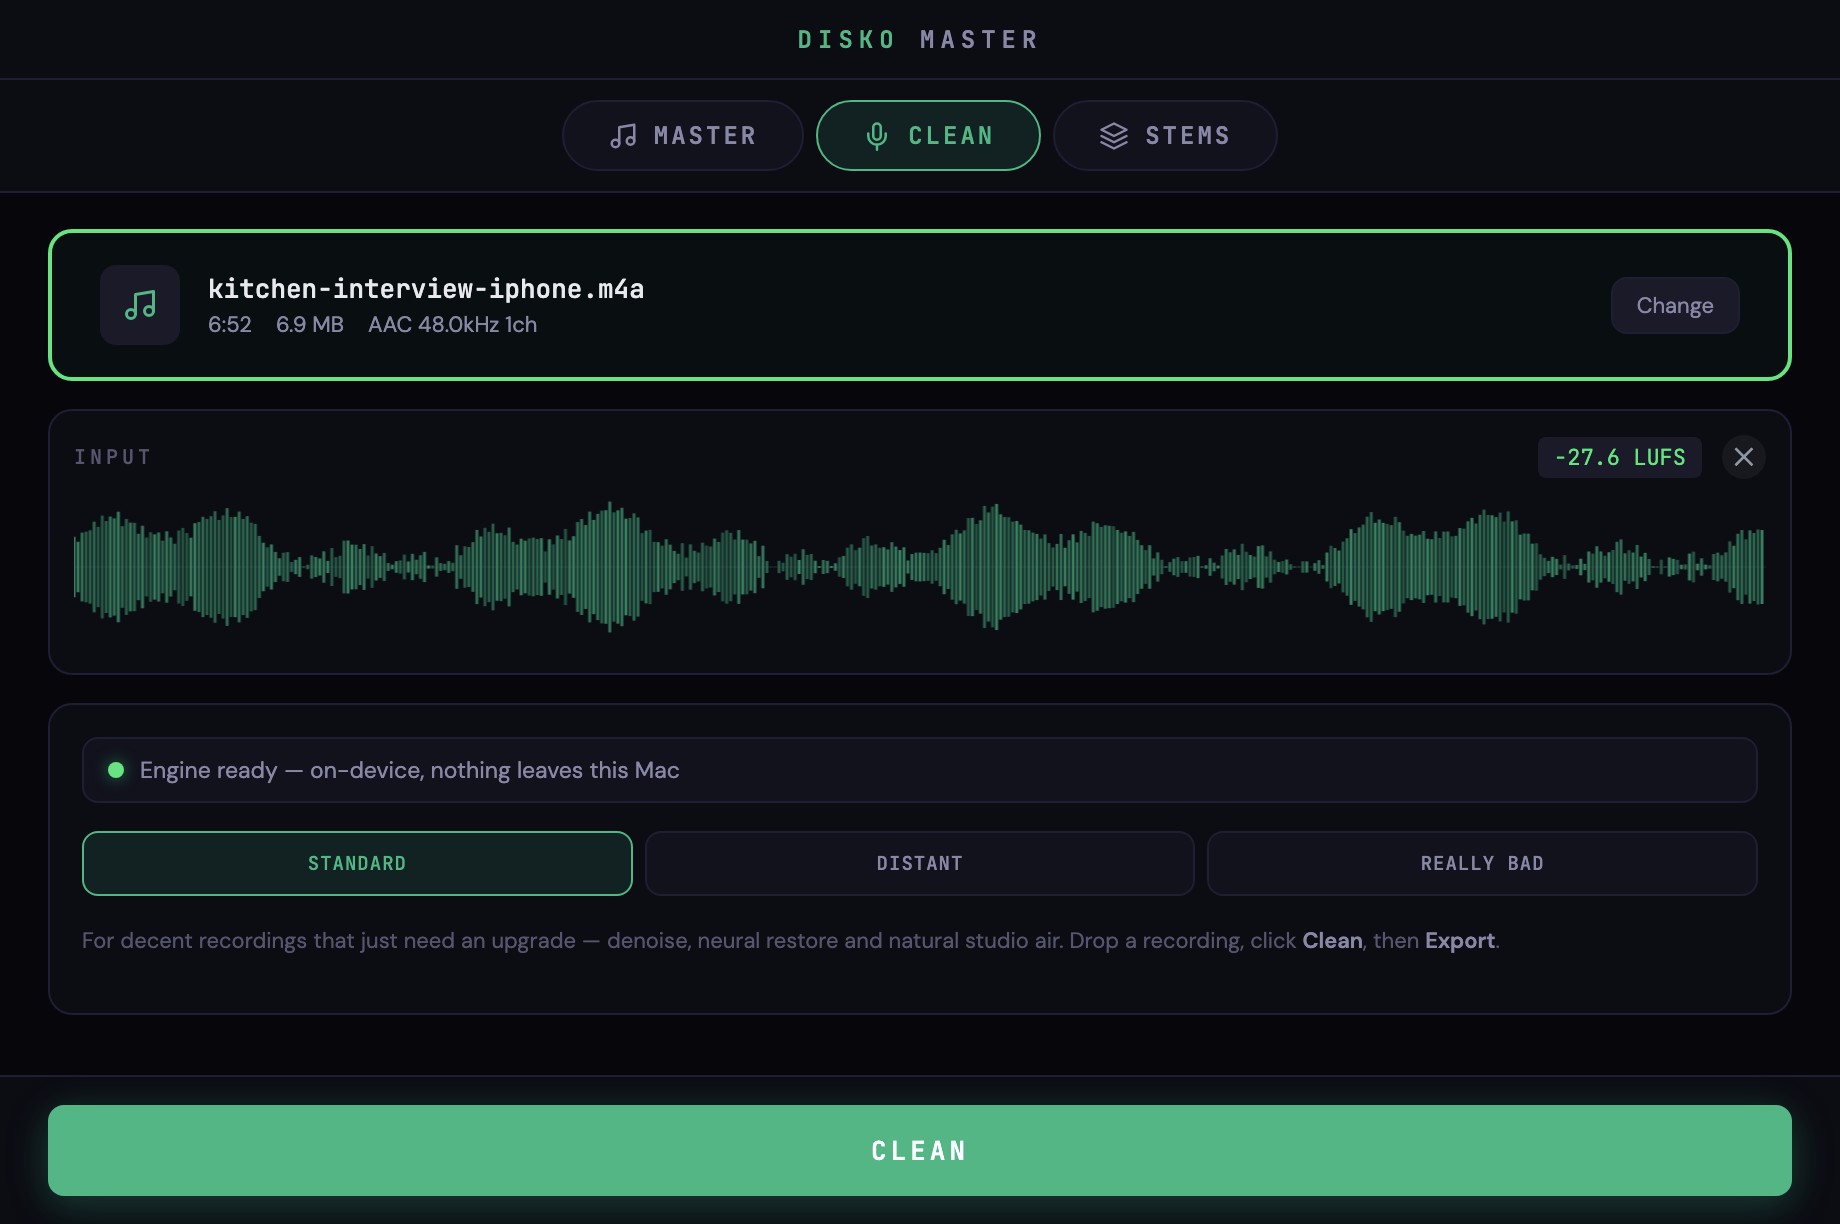Dismiss the input waveform with the X button
This screenshot has height=1224, width=1840.
[1743, 457]
